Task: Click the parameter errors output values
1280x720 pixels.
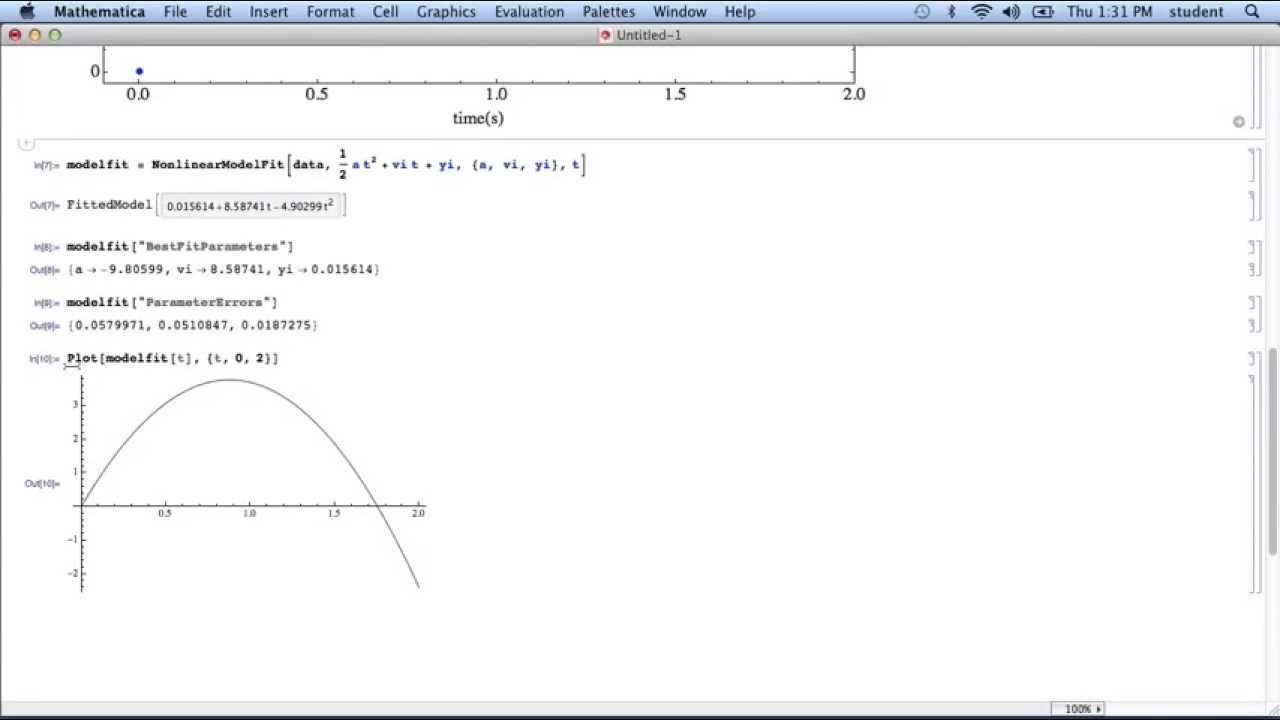Action: coord(193,325)
